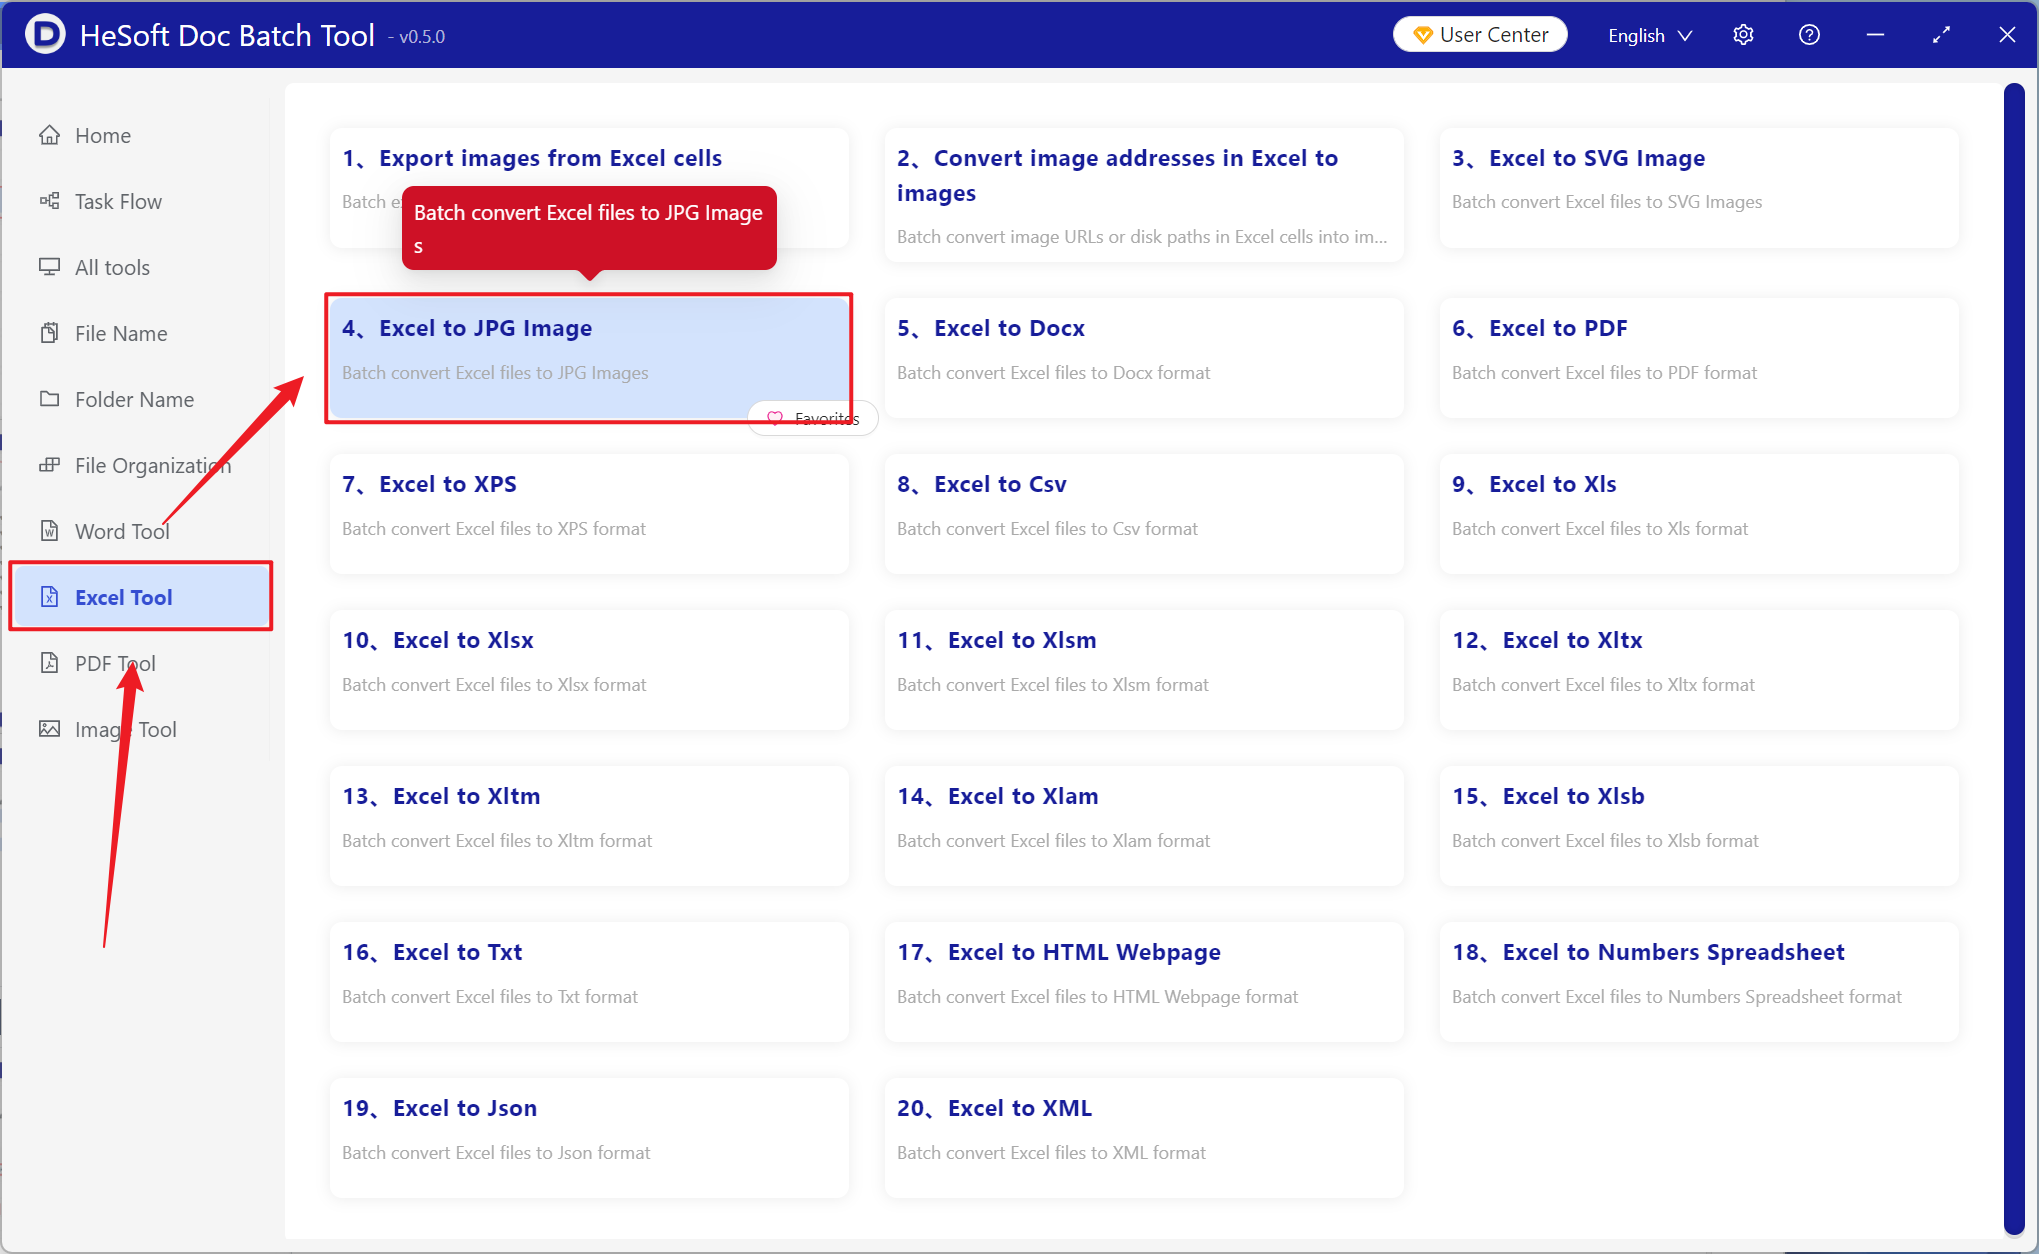The width and height of the screenshot is (2039, 1254).
Task: Click the Task Flow sidebar icon
Action: click(x=49, y=201)
